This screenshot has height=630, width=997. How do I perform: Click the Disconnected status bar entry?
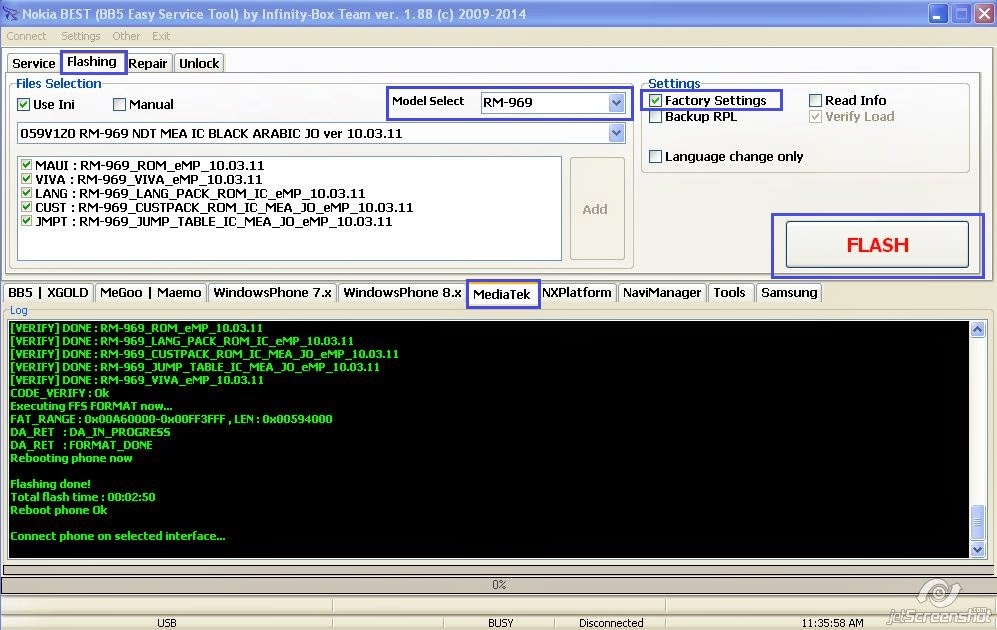coord(611,623)
